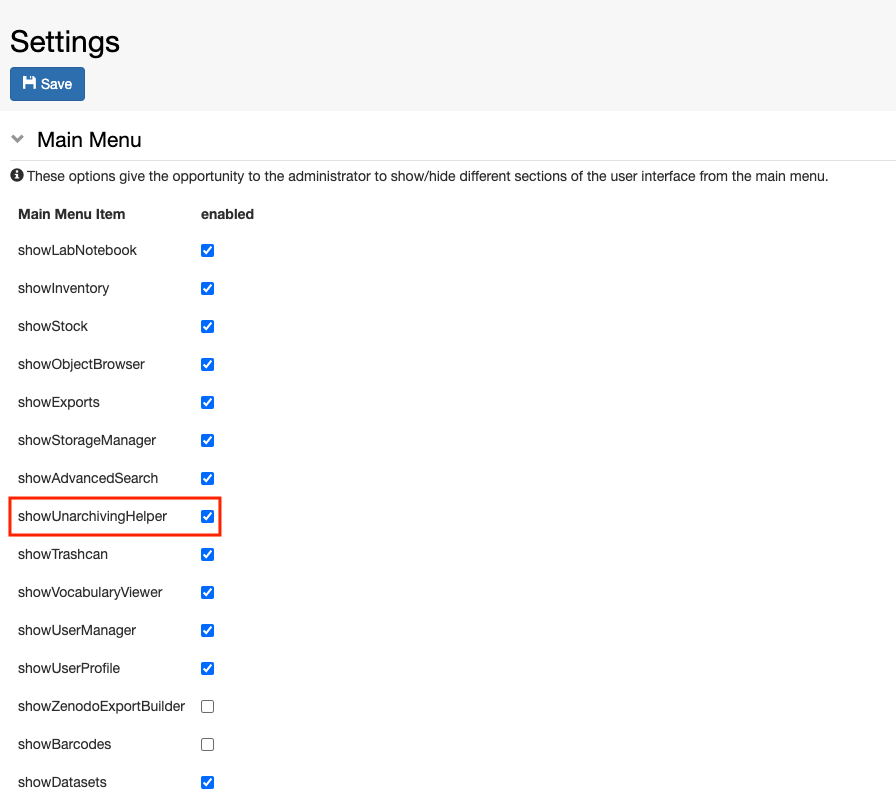The width and height of the screenshot is (896, 801).
Task: Uncheck the showAdvancedSearch checkbox
Action: [207, 478]
